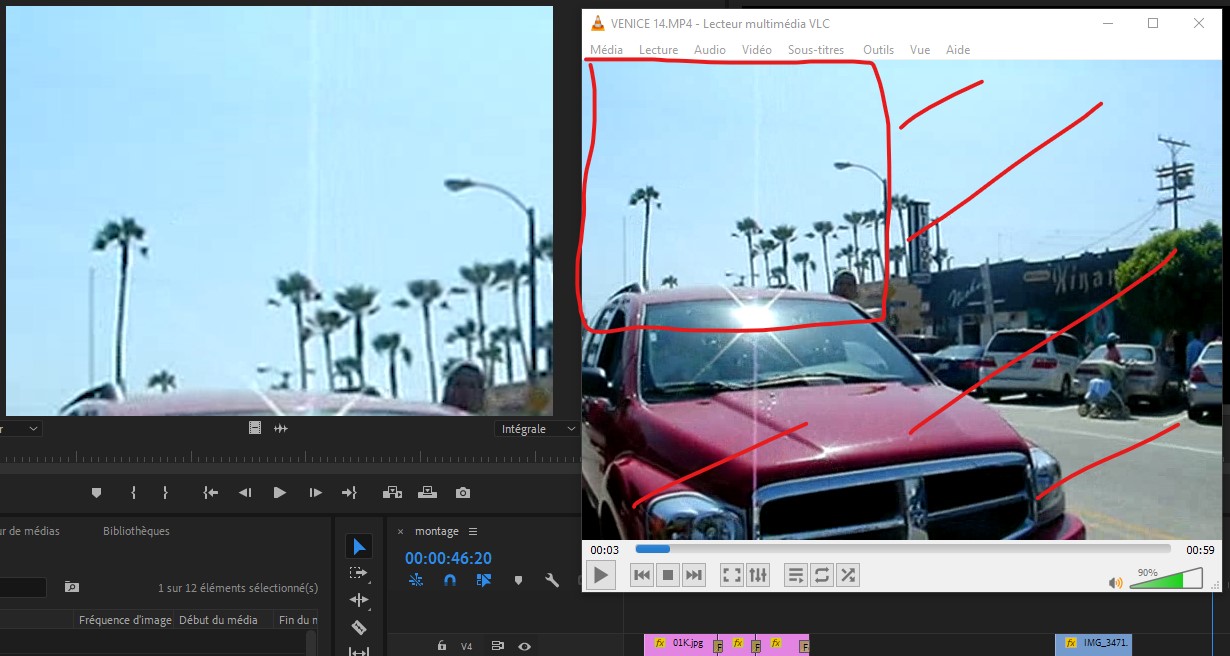Screen dimensions: 1230x656
Task: Open the montage panel menu
Action: 473,532
